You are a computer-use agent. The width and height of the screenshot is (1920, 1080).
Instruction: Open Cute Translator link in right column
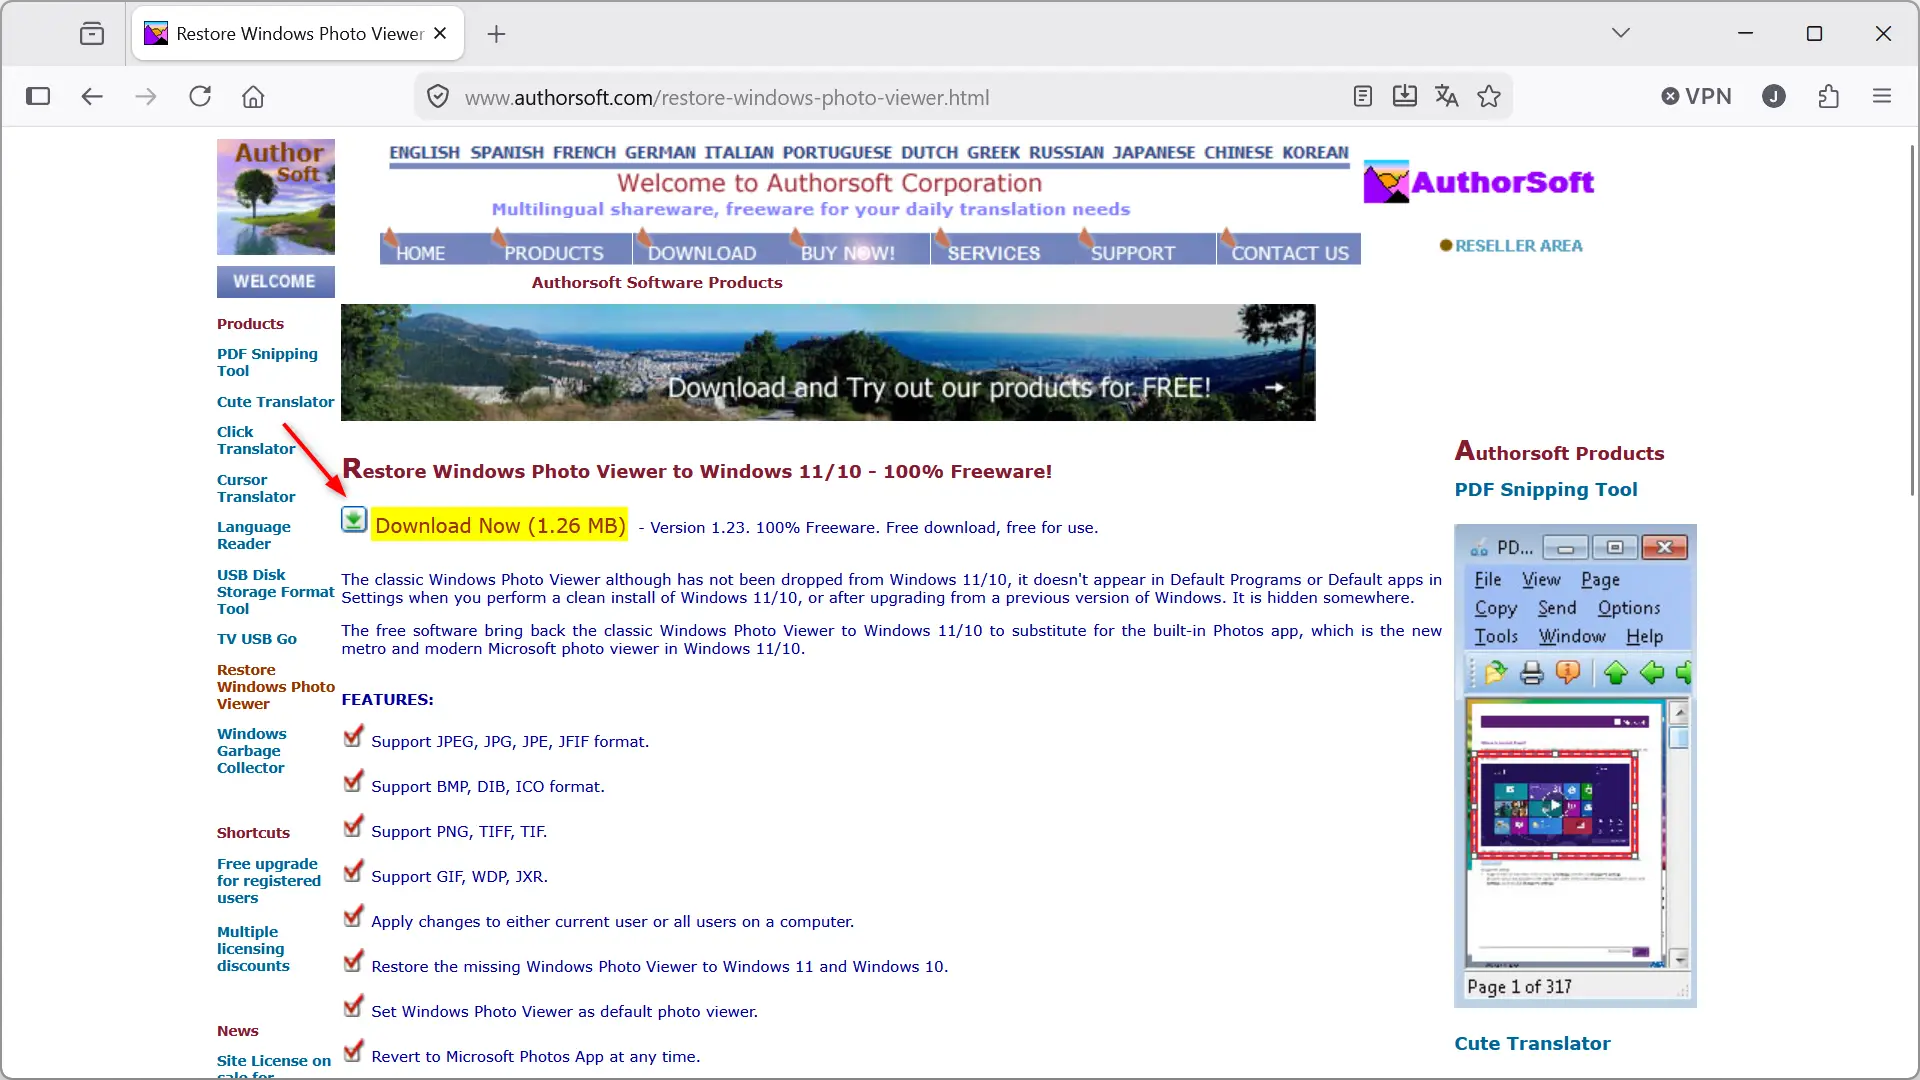coord(1532,1044)
